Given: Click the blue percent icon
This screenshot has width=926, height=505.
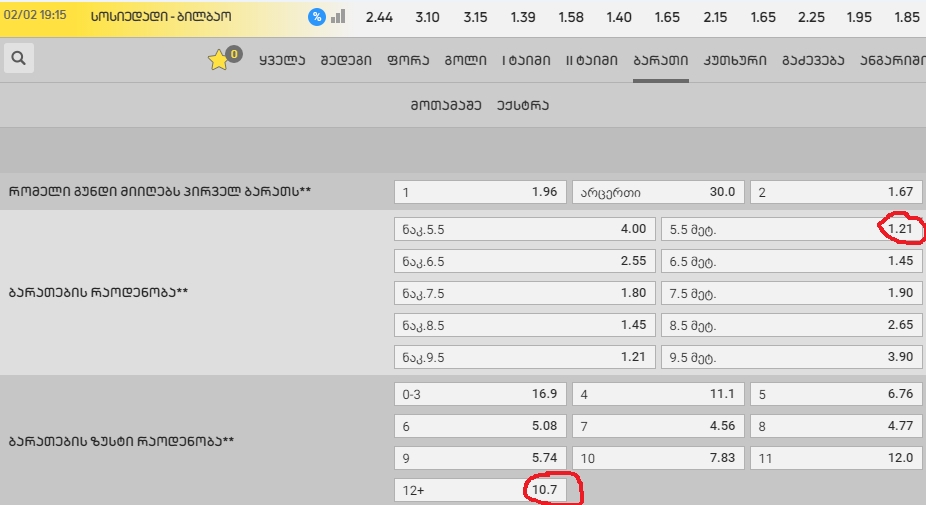Looking at the screenshot, I should [317, 17].
